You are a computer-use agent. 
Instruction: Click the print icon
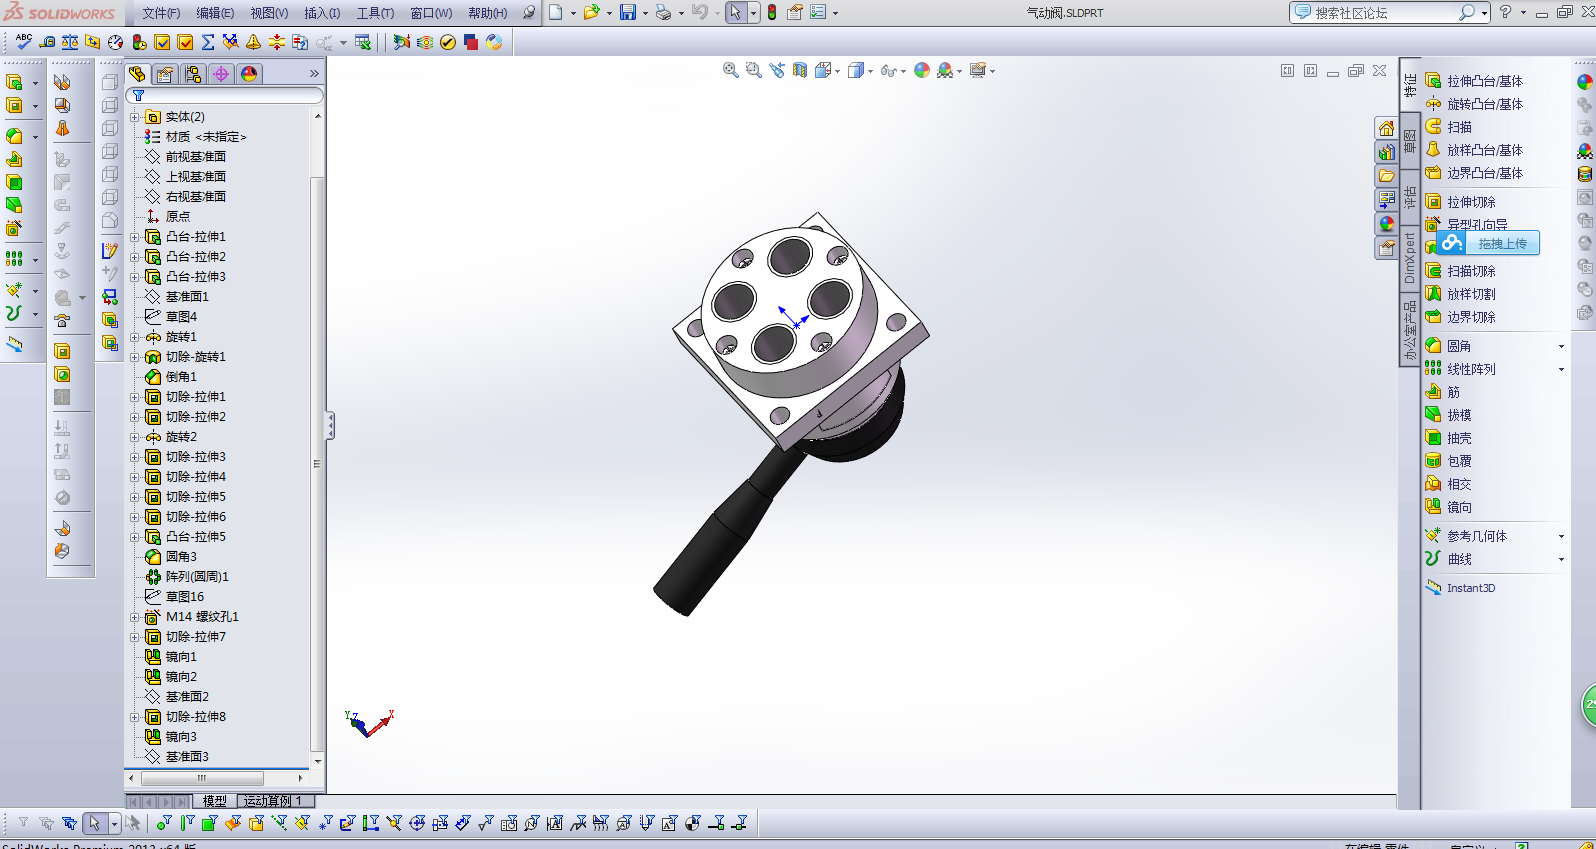tap(663, 13)
